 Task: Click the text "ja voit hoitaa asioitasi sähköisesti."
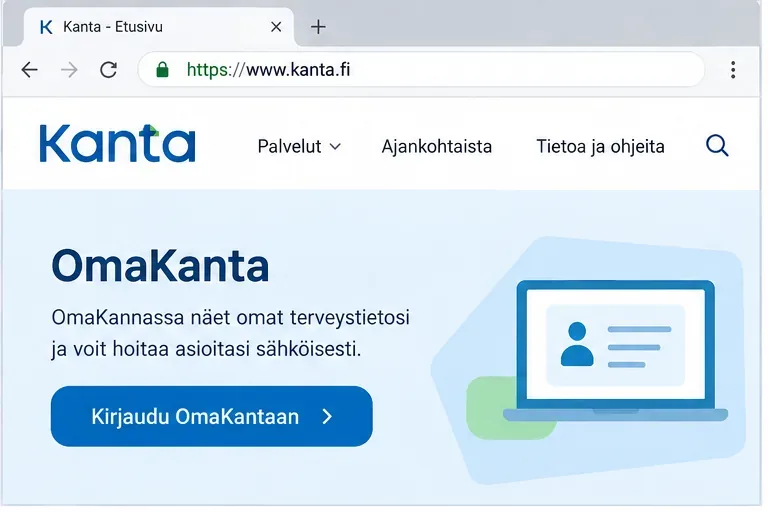206,349
